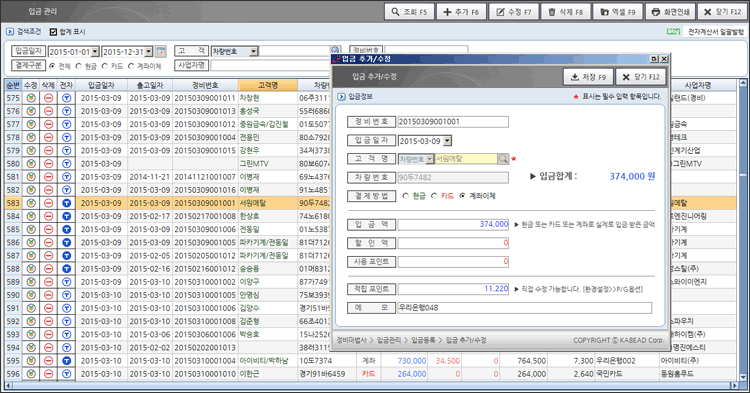Viewport: 750px width, 393px height.
Task: Click the 조회 F5 toolbar button
Action: tap(409, 12)
